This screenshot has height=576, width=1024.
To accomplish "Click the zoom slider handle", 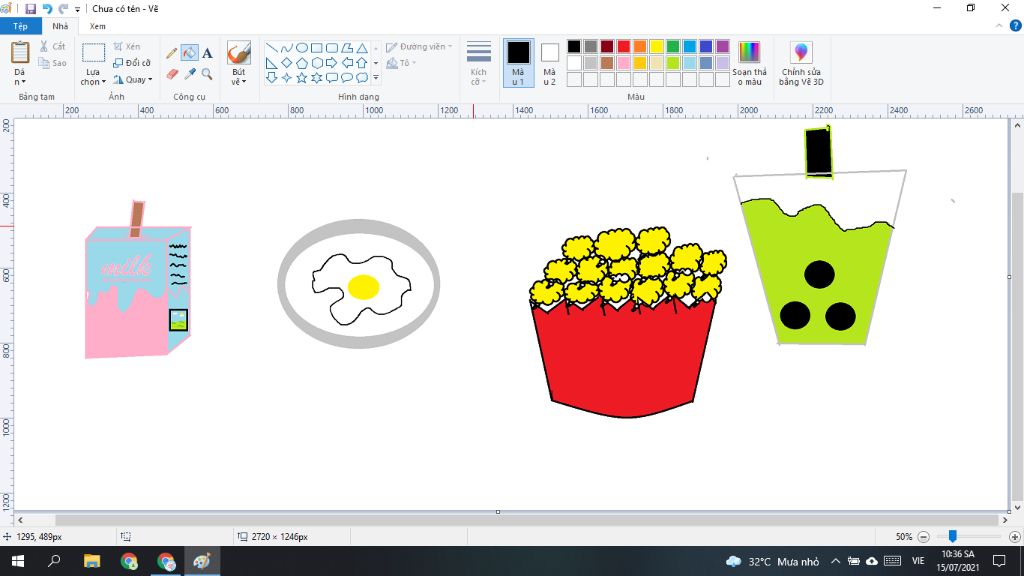I will (953, 536).
